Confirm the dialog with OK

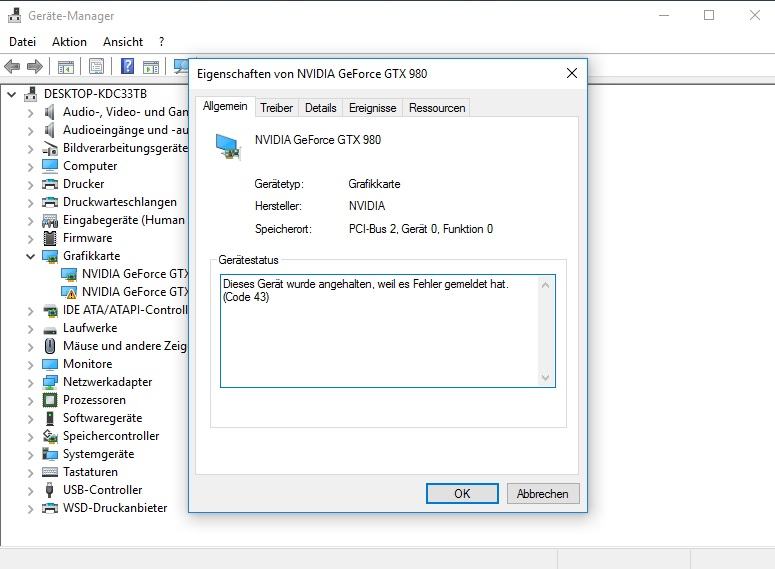click(462, 493)
